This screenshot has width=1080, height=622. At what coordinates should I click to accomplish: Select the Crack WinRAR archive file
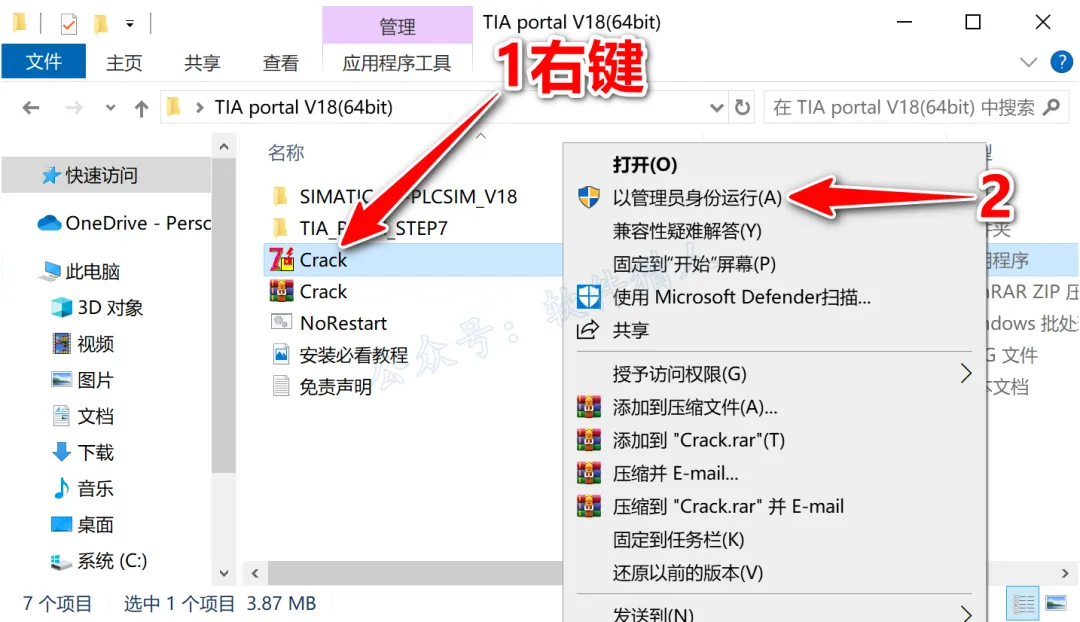(x=323, y=291)
